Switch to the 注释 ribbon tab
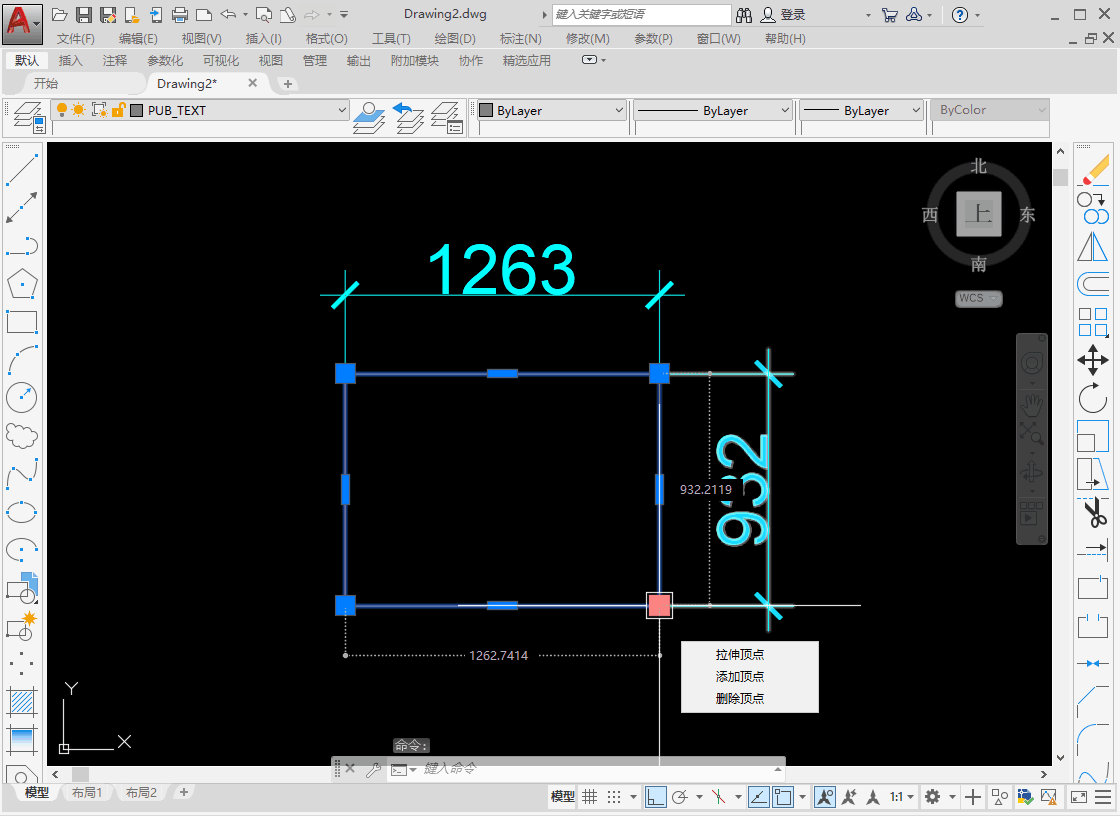Viewport: 1120px width, 816px height. 114,61
